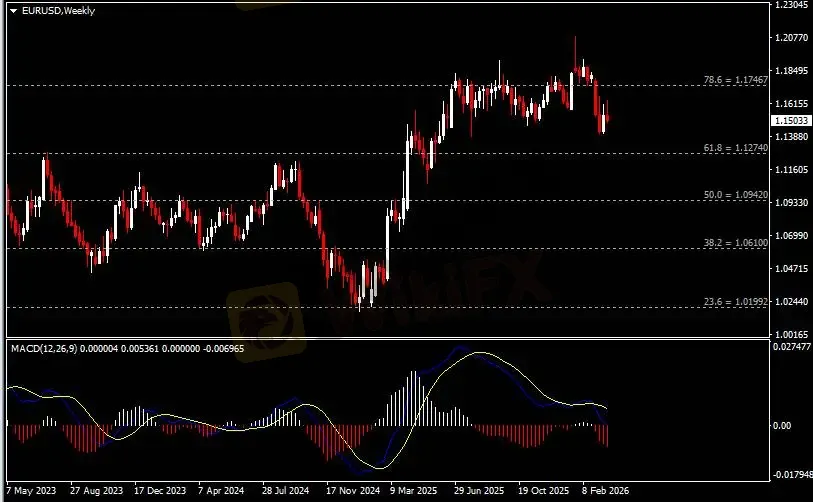Select the 78.6 = 1.17467 Fibonacci label

point(736,80)
